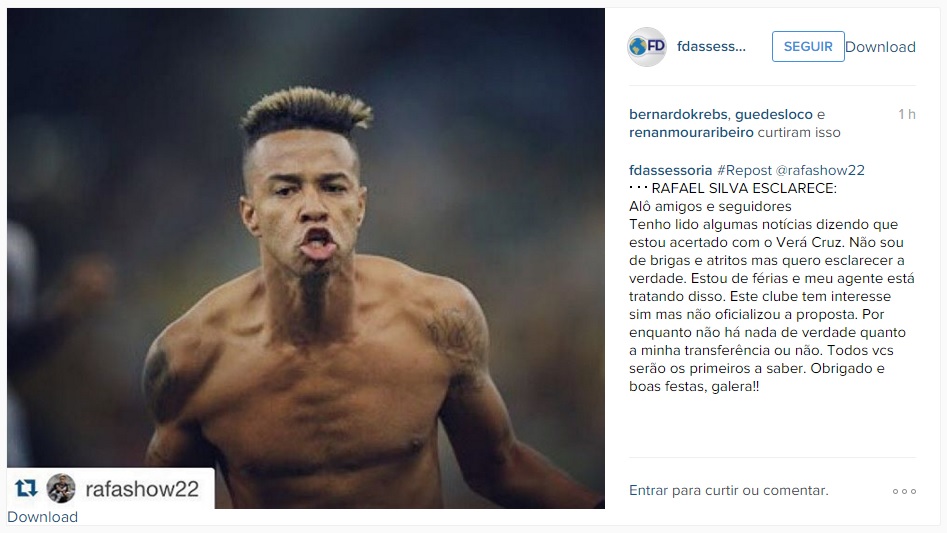Click the 1 h timestamp
Screen dimensions: 947x533
tap(907, 114)
